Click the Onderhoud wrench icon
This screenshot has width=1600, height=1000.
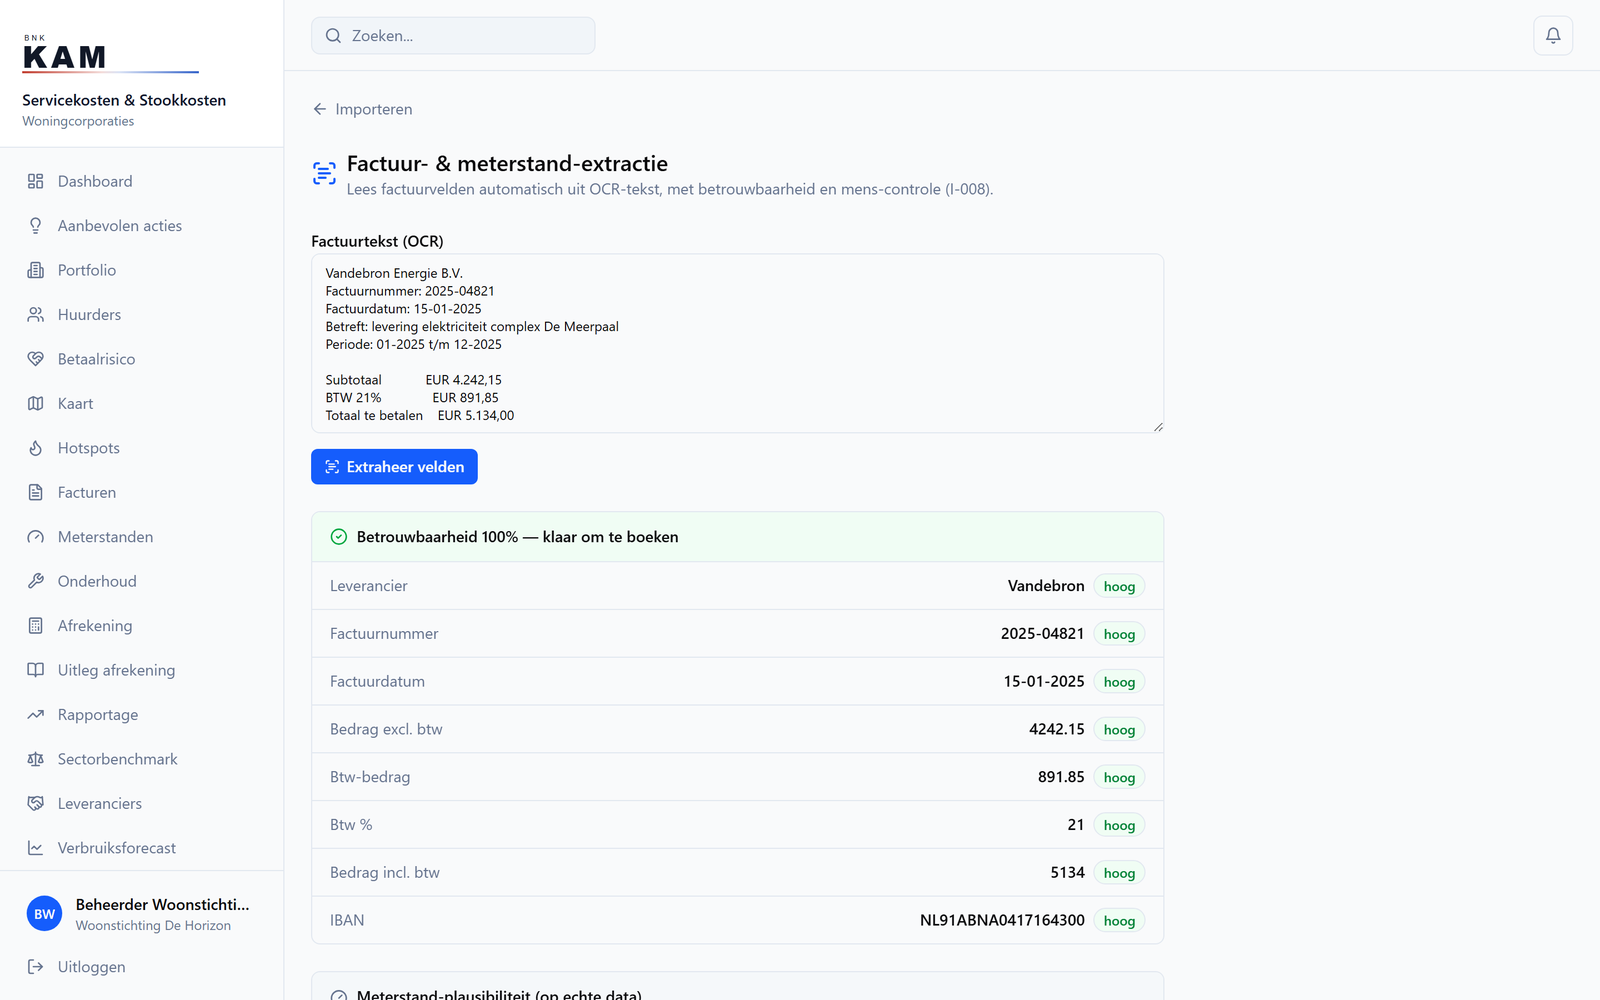(x=36, y=581)
